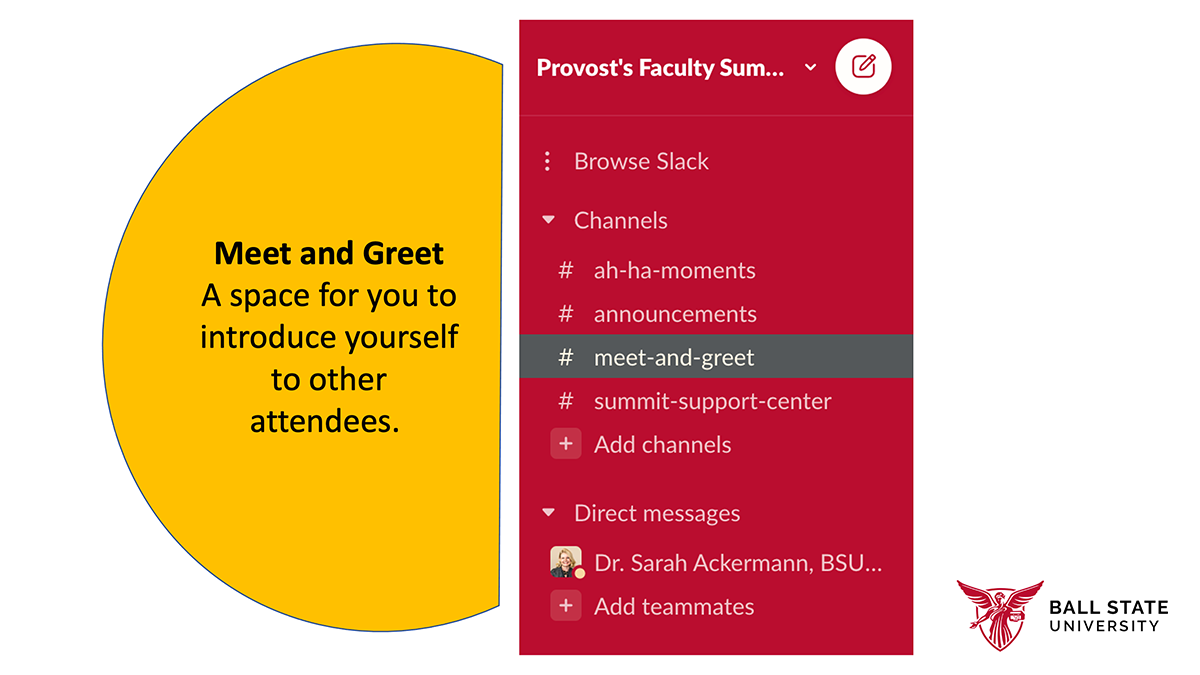This screenshot has width=1200, height=675.
Task: Collapse the Direct messages section arrow
Action: pyautogui.click(x=548, y=513)
